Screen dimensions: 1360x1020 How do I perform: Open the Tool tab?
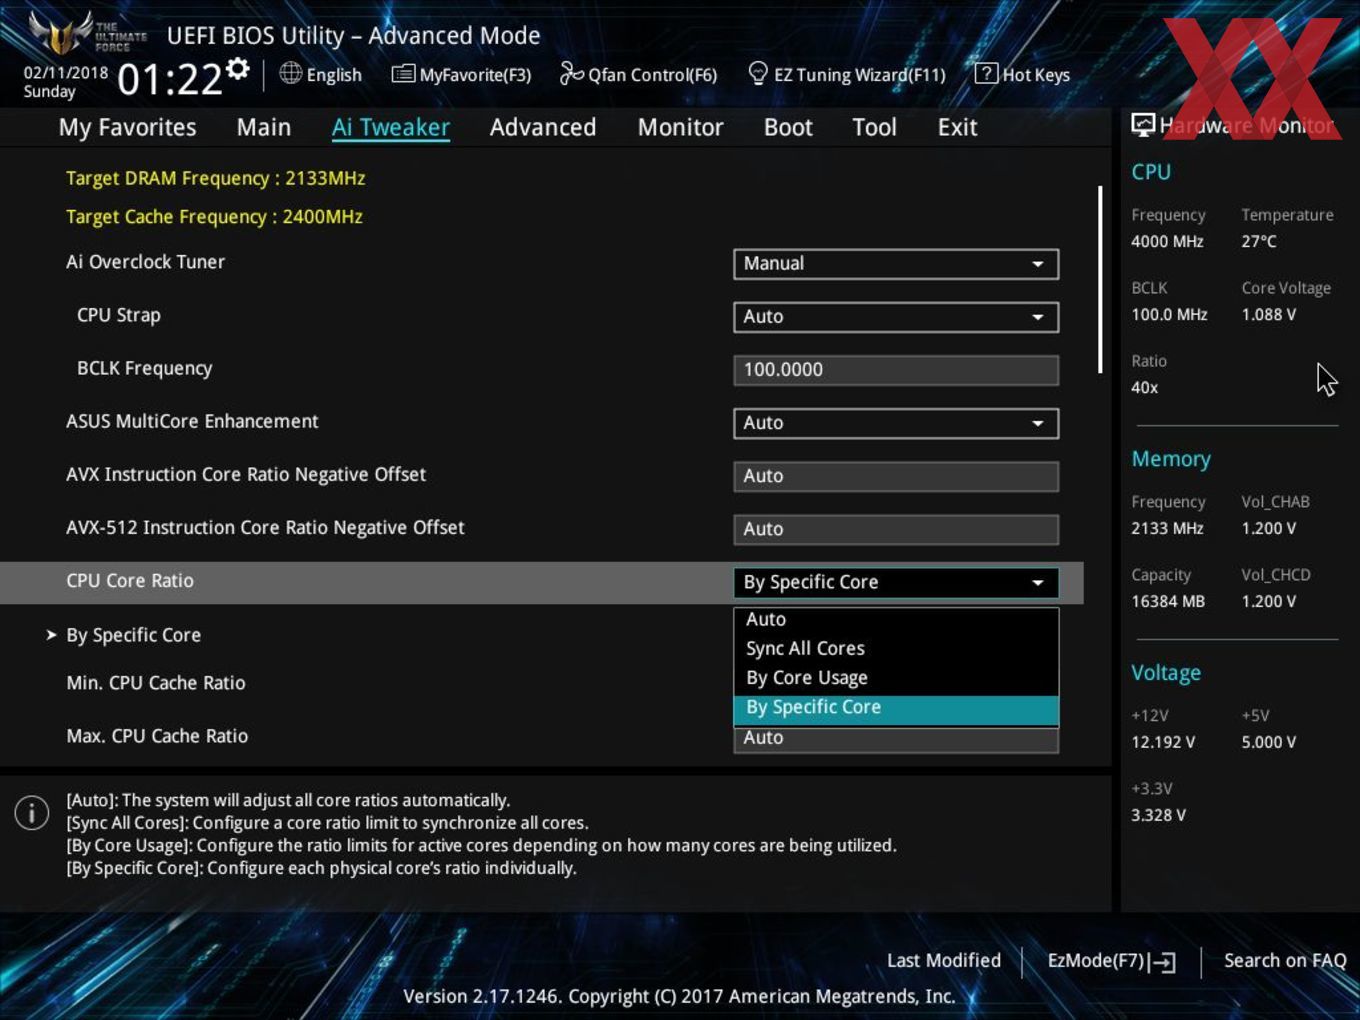(874, 127)
